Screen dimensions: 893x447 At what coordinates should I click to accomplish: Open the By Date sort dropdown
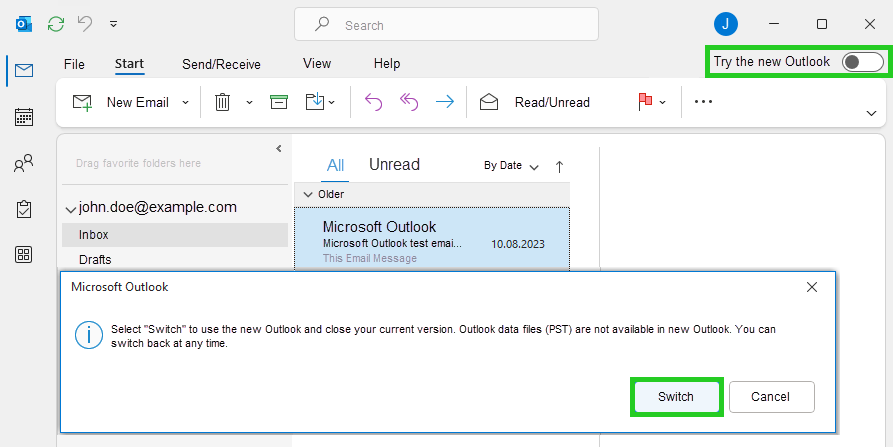pyautogui.click(x=511, y=166)
